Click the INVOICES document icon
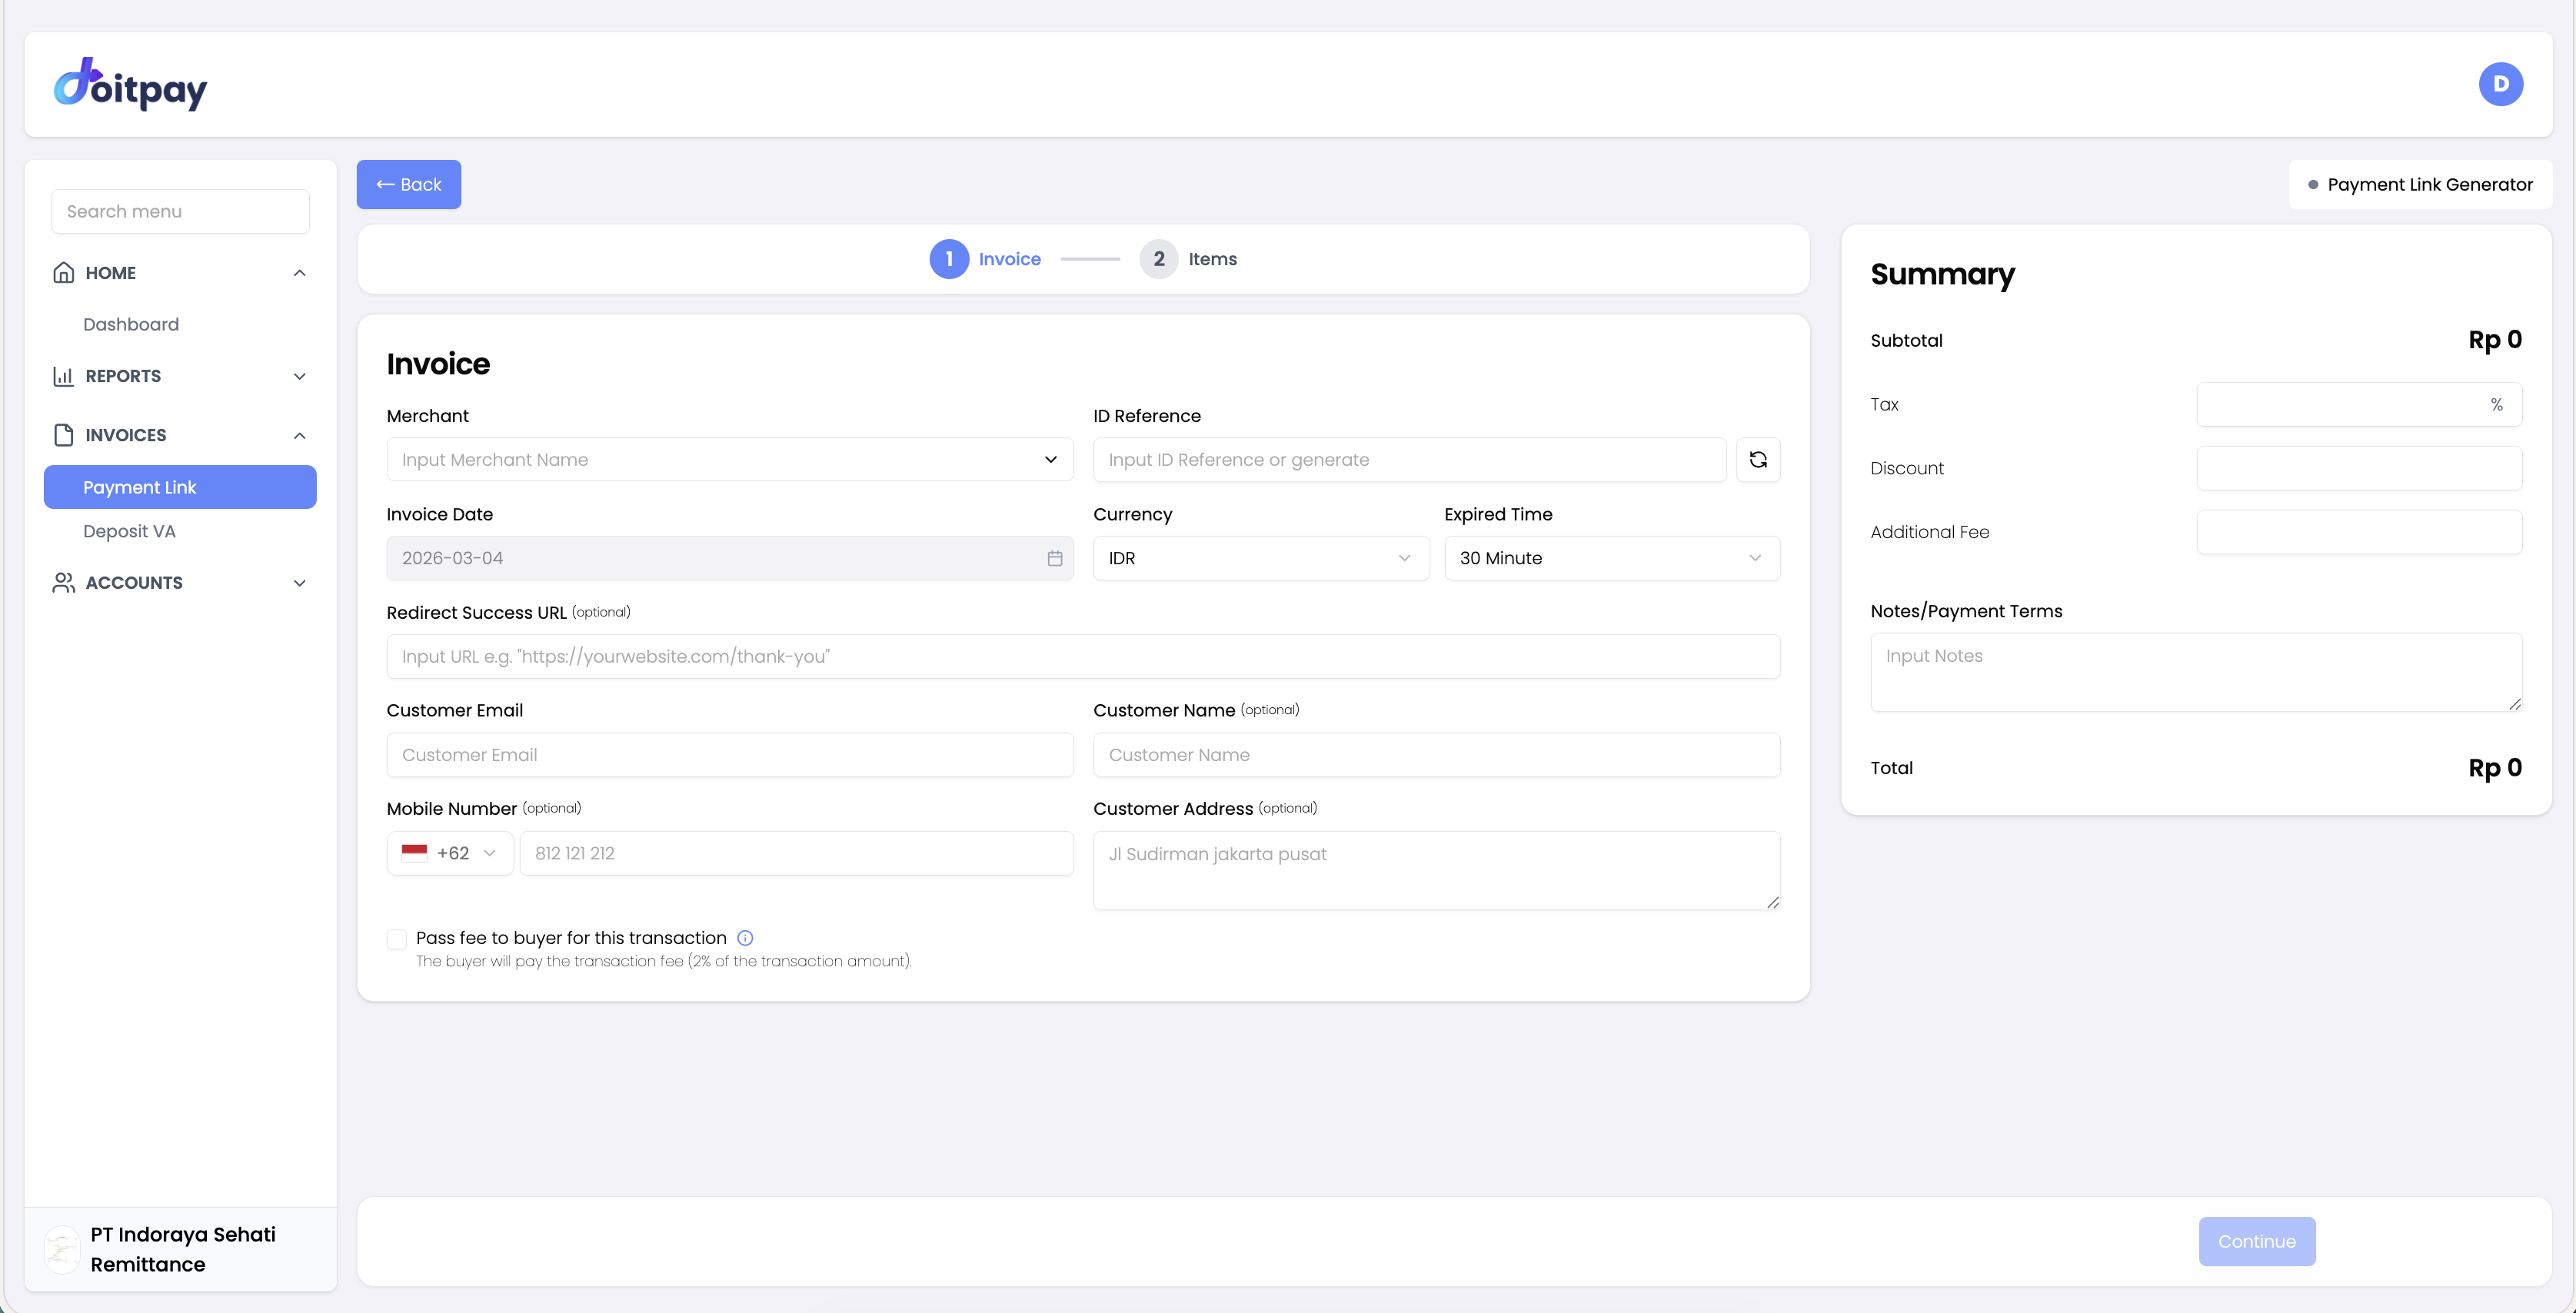This screenshot has width=2576, height=1313. [x=63, y=435]
